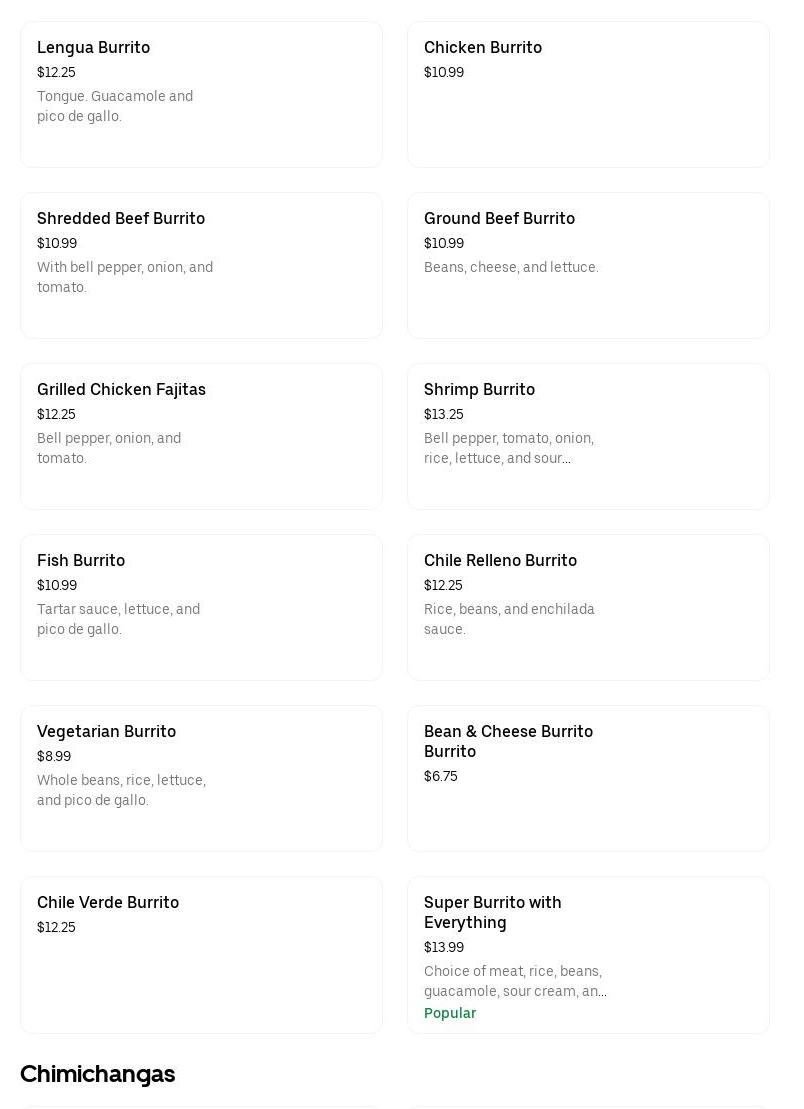Pick the Grilled Chicken Fajitas item
Viewport: 804px width, 1109px height.
point(201,436)
